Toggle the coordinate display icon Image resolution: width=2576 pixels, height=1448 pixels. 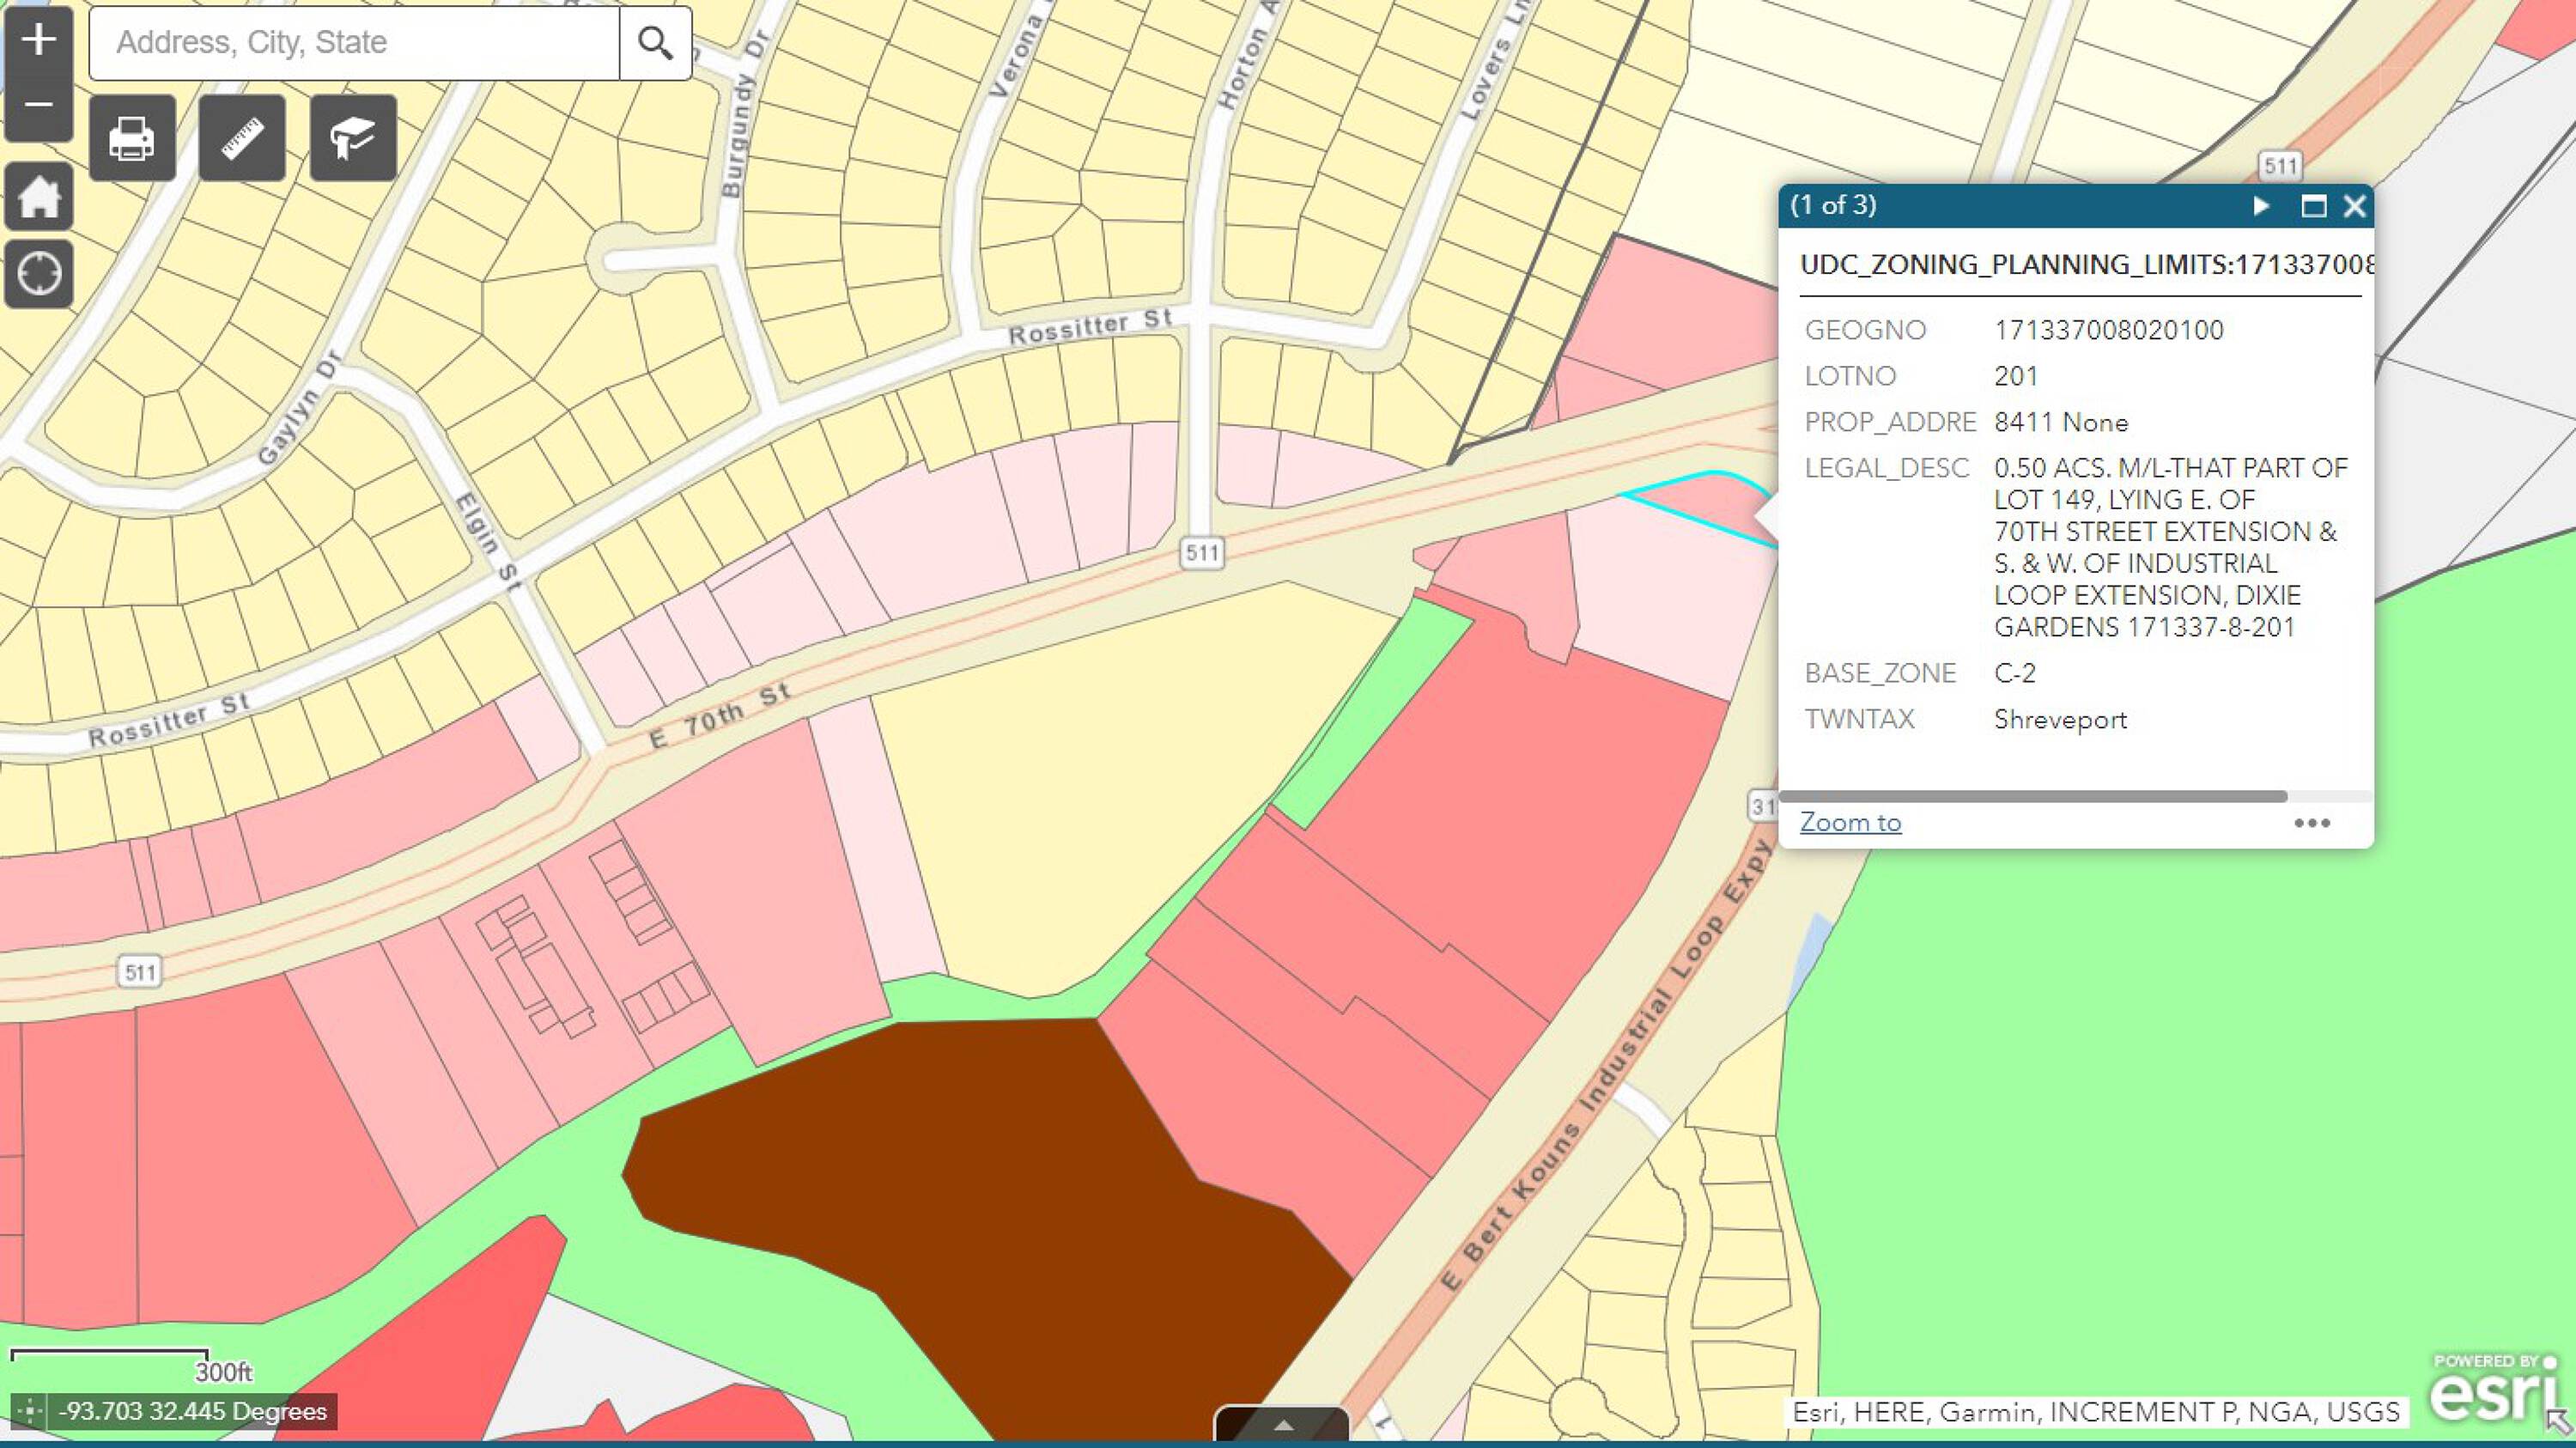(x=29, y=1411)
